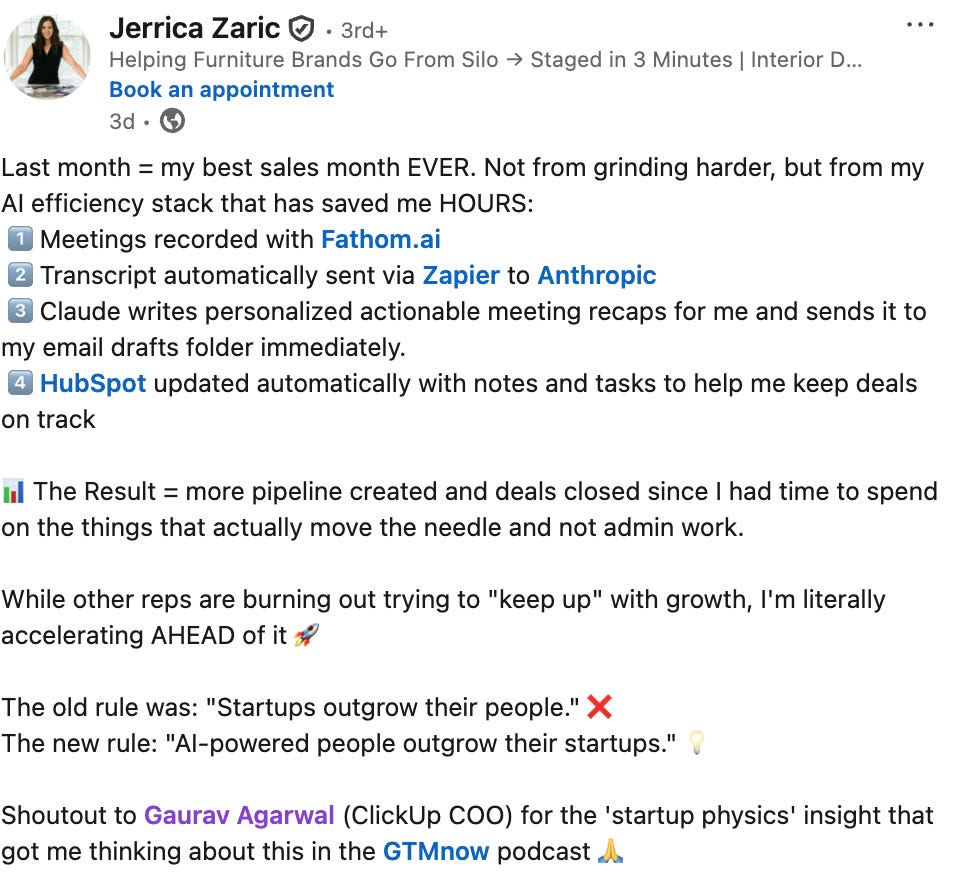Click the light bulb emoji
This screenshot has width=962, height=882.
pyautogui.click(x=696, y=743)
